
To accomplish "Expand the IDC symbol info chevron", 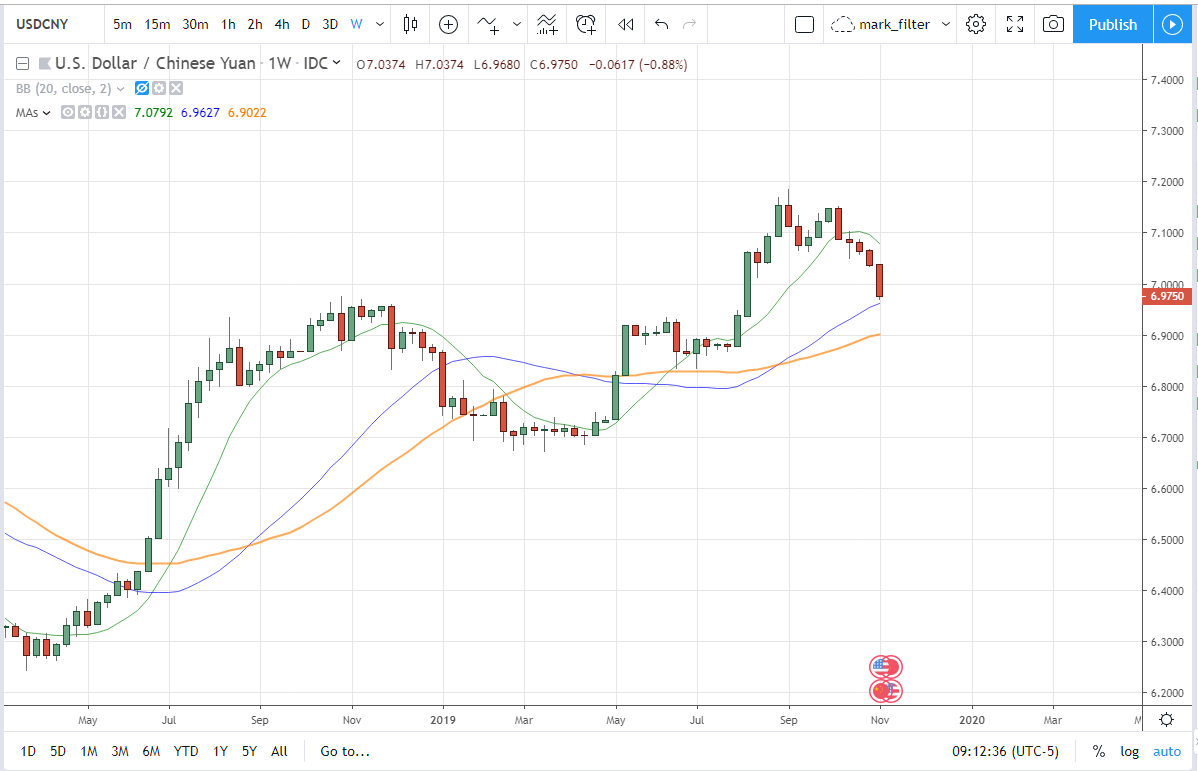I will 337,63.
